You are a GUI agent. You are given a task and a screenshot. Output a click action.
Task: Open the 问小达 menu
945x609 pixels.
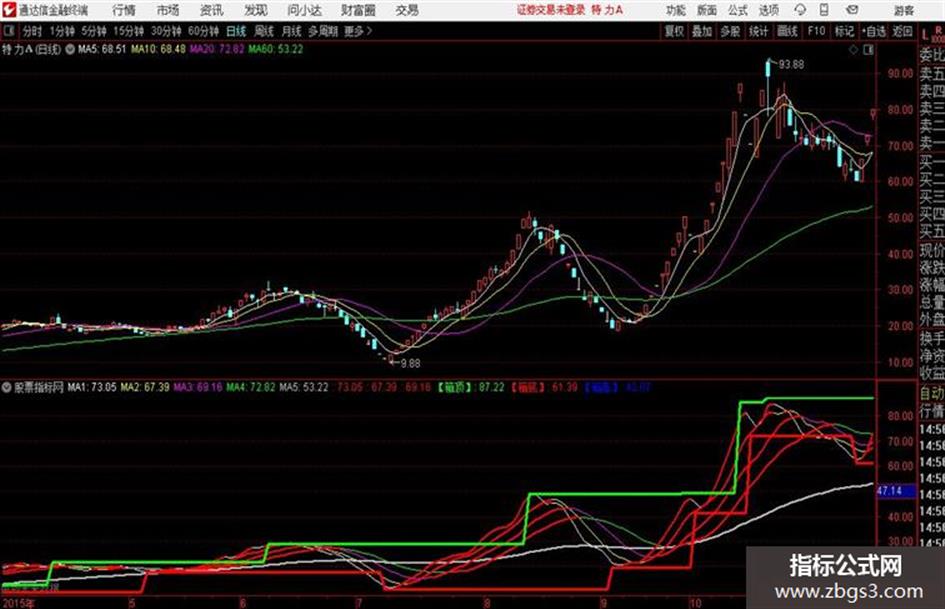click(x=304, y=10)
